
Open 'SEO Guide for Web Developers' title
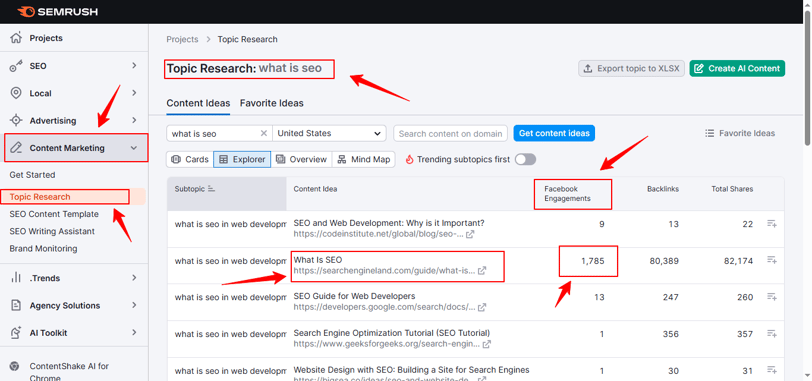(x=354, y=296)
